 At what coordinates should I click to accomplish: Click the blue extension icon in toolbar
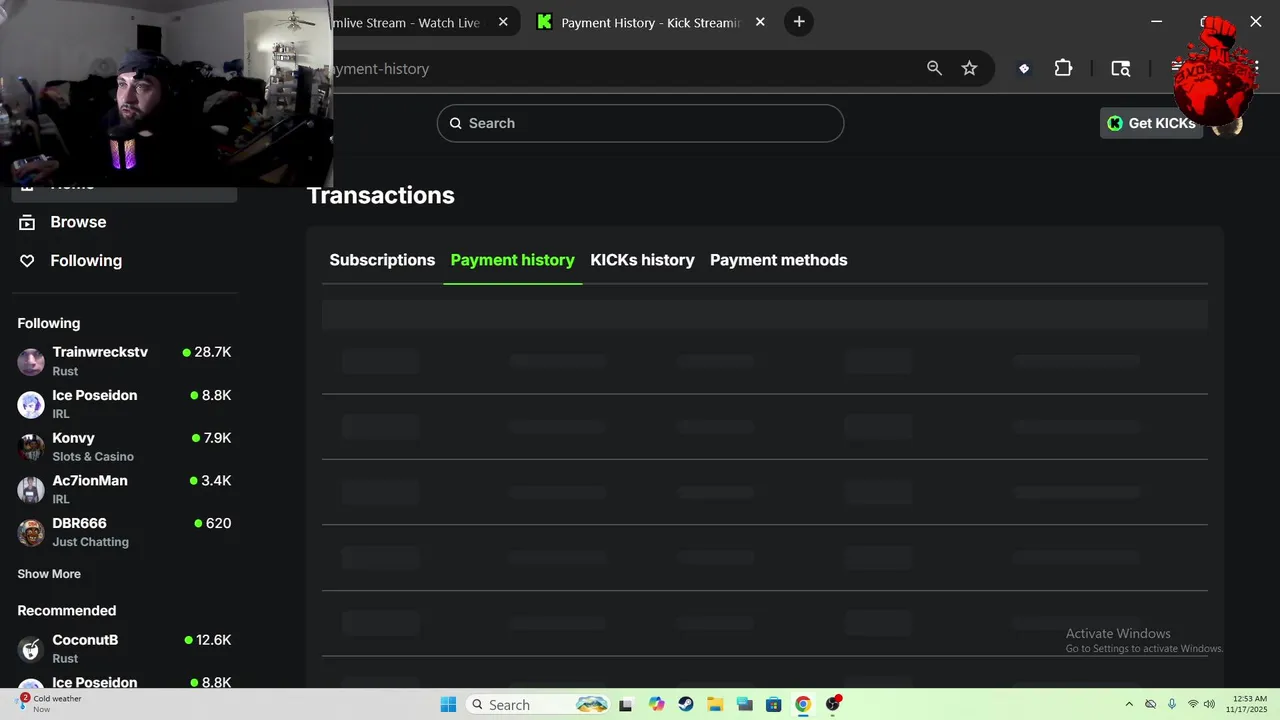click(1023, 68)
